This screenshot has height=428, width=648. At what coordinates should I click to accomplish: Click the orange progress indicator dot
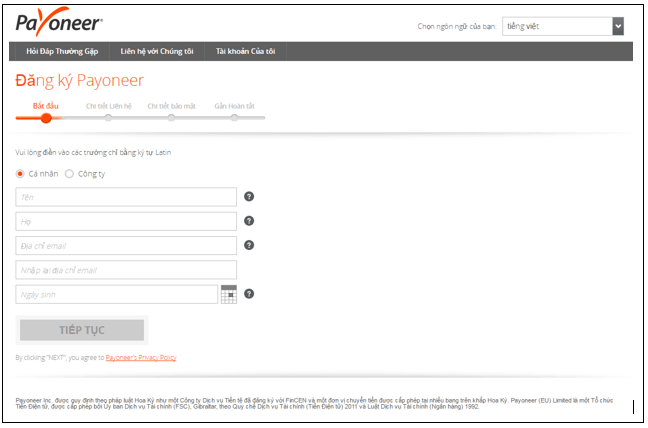pos(46,118)
